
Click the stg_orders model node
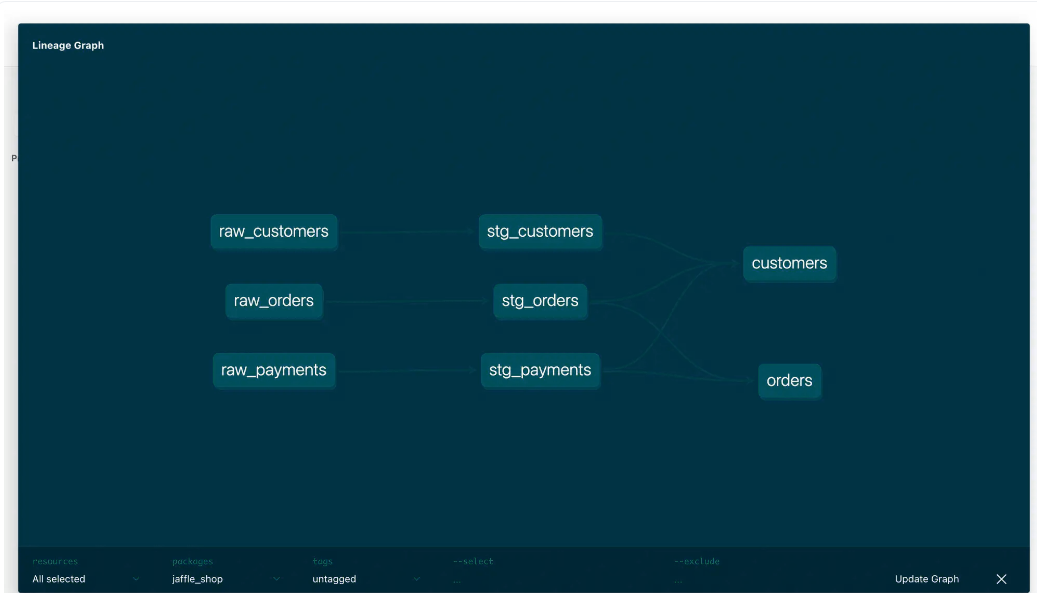tap(540, 301)
